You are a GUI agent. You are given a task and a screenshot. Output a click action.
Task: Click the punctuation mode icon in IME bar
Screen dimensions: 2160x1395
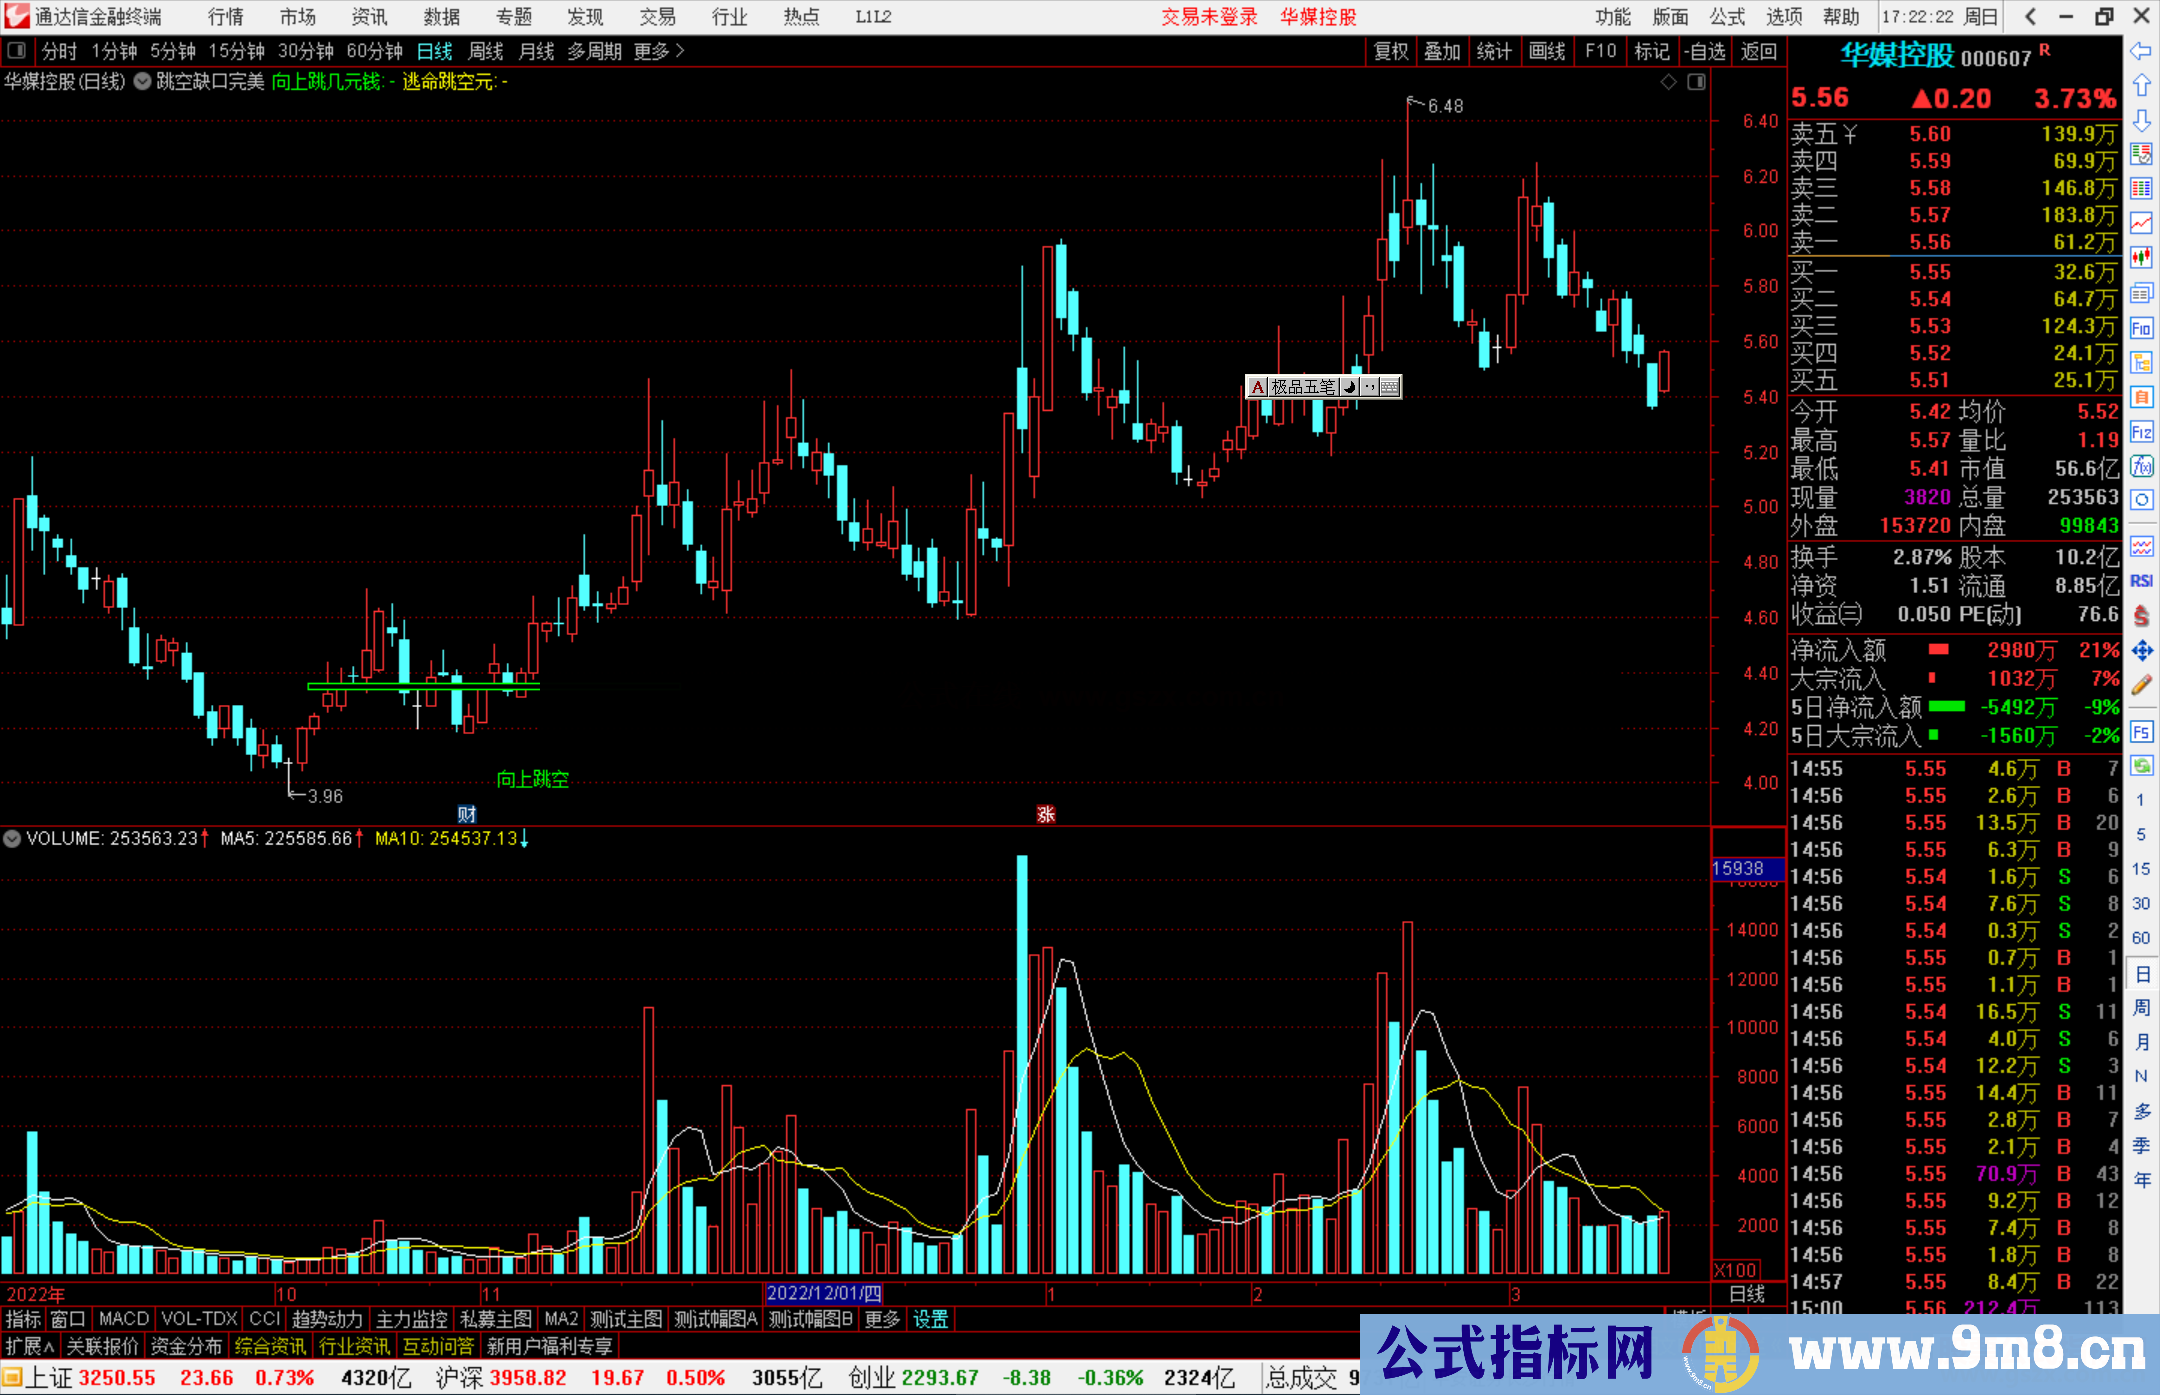[x=1369, y=387]
